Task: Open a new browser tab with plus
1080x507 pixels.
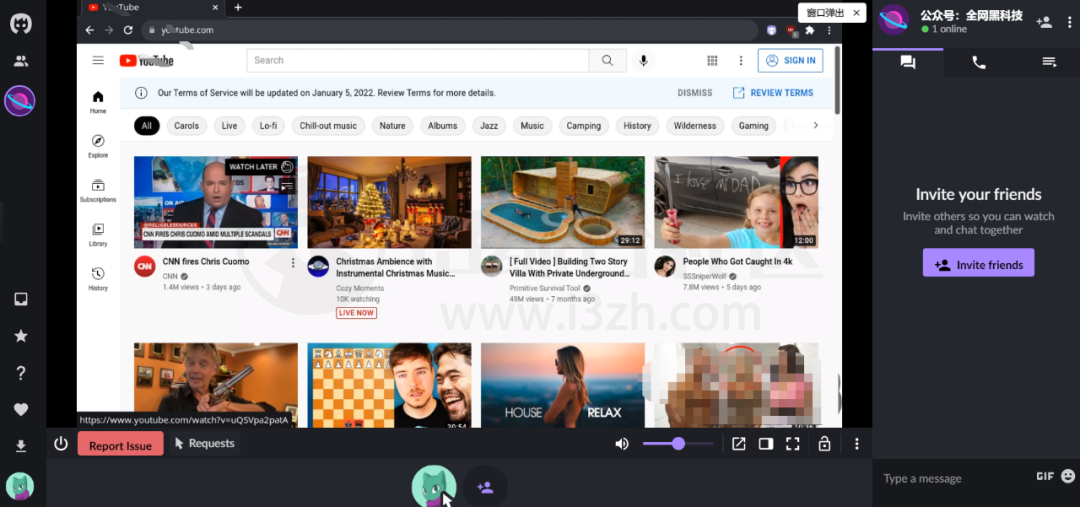Action: click(238, 8)
